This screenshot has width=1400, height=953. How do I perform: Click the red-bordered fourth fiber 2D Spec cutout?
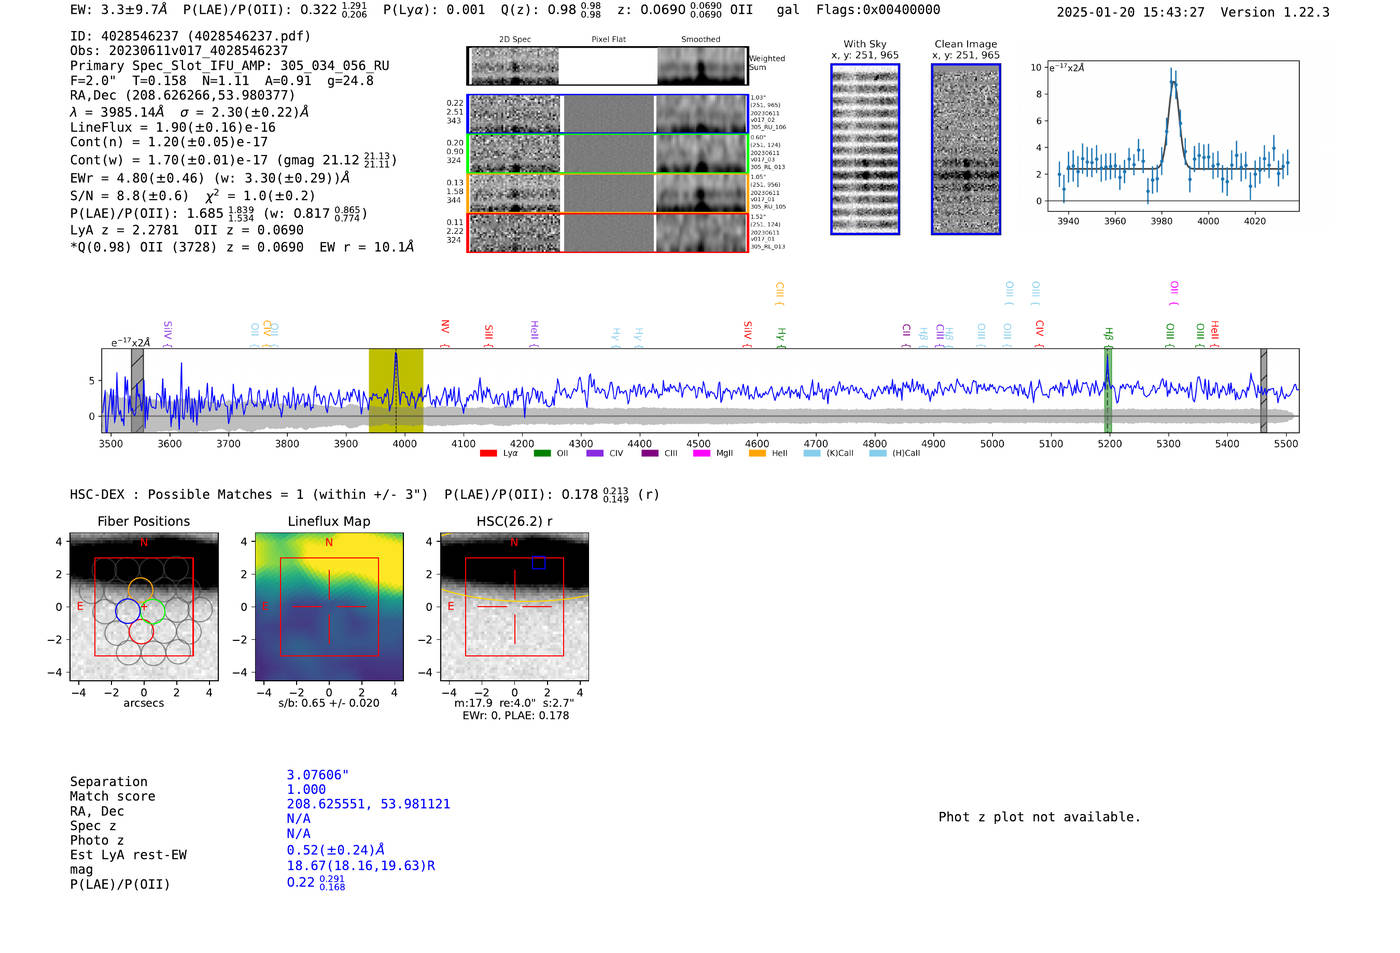515,232
